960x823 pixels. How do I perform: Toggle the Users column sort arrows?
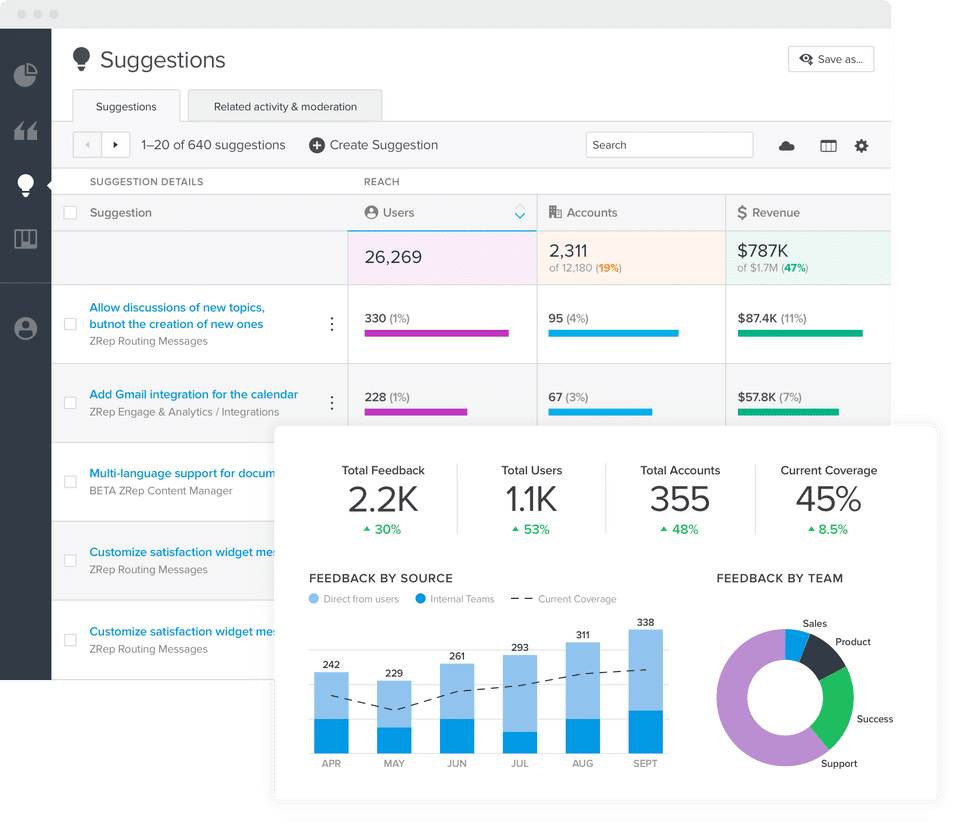point(520,212)
